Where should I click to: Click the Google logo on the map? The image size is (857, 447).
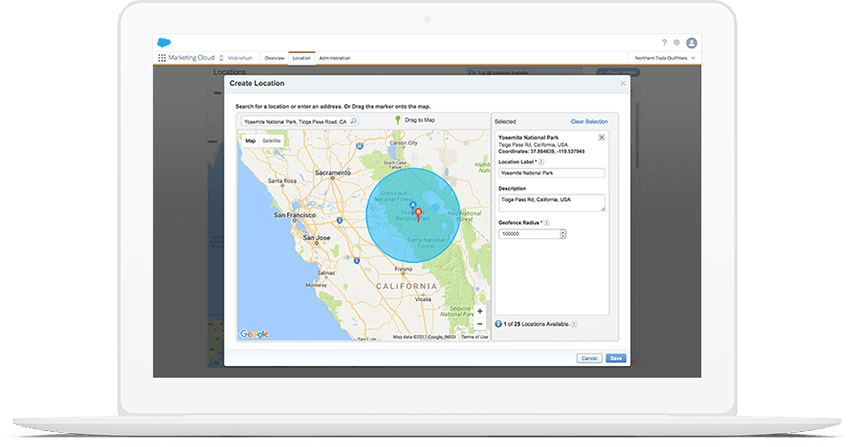(255, 334)
